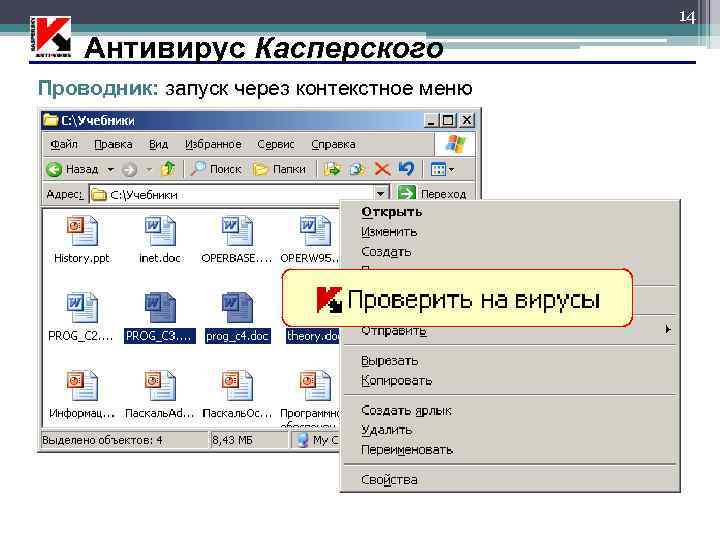Select the PROG_C3 document icon
This screenshot has width=720, height=540.
click(159, 307)
